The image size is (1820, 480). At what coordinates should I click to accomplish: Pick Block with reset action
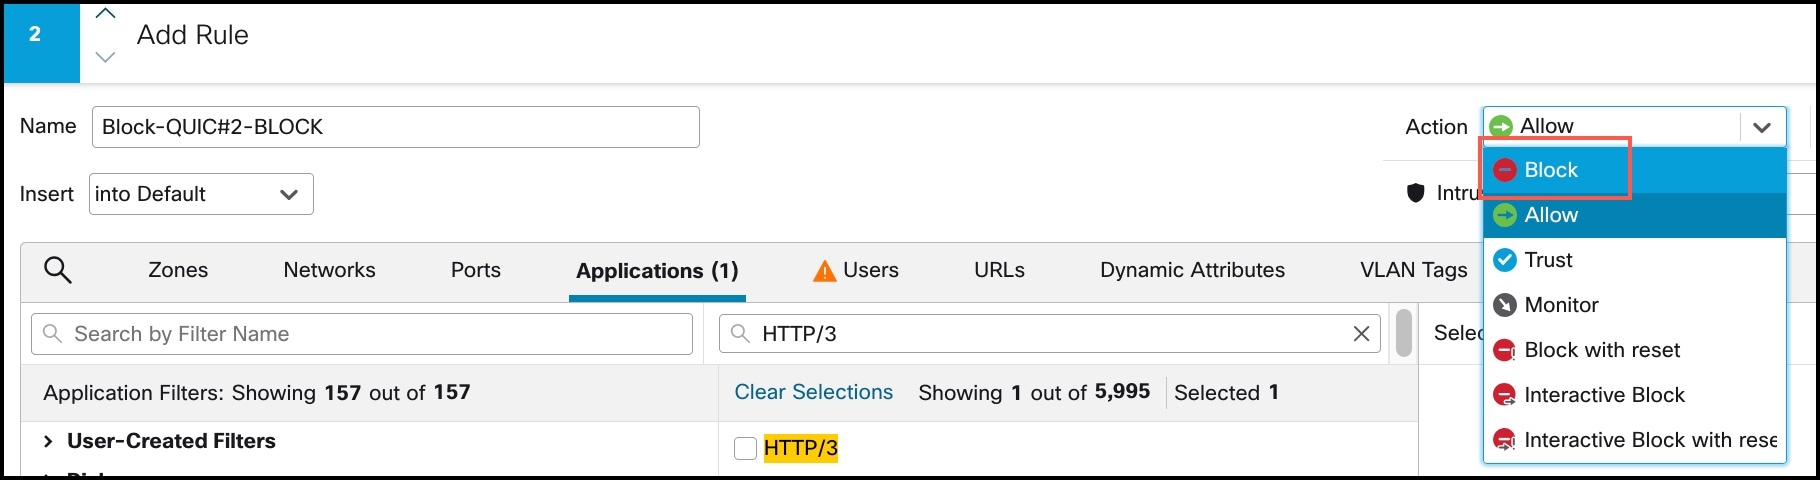(1601, 350)
